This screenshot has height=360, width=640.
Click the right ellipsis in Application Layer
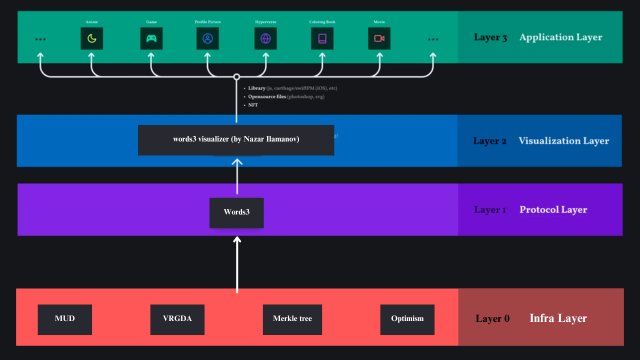(433, 39)
